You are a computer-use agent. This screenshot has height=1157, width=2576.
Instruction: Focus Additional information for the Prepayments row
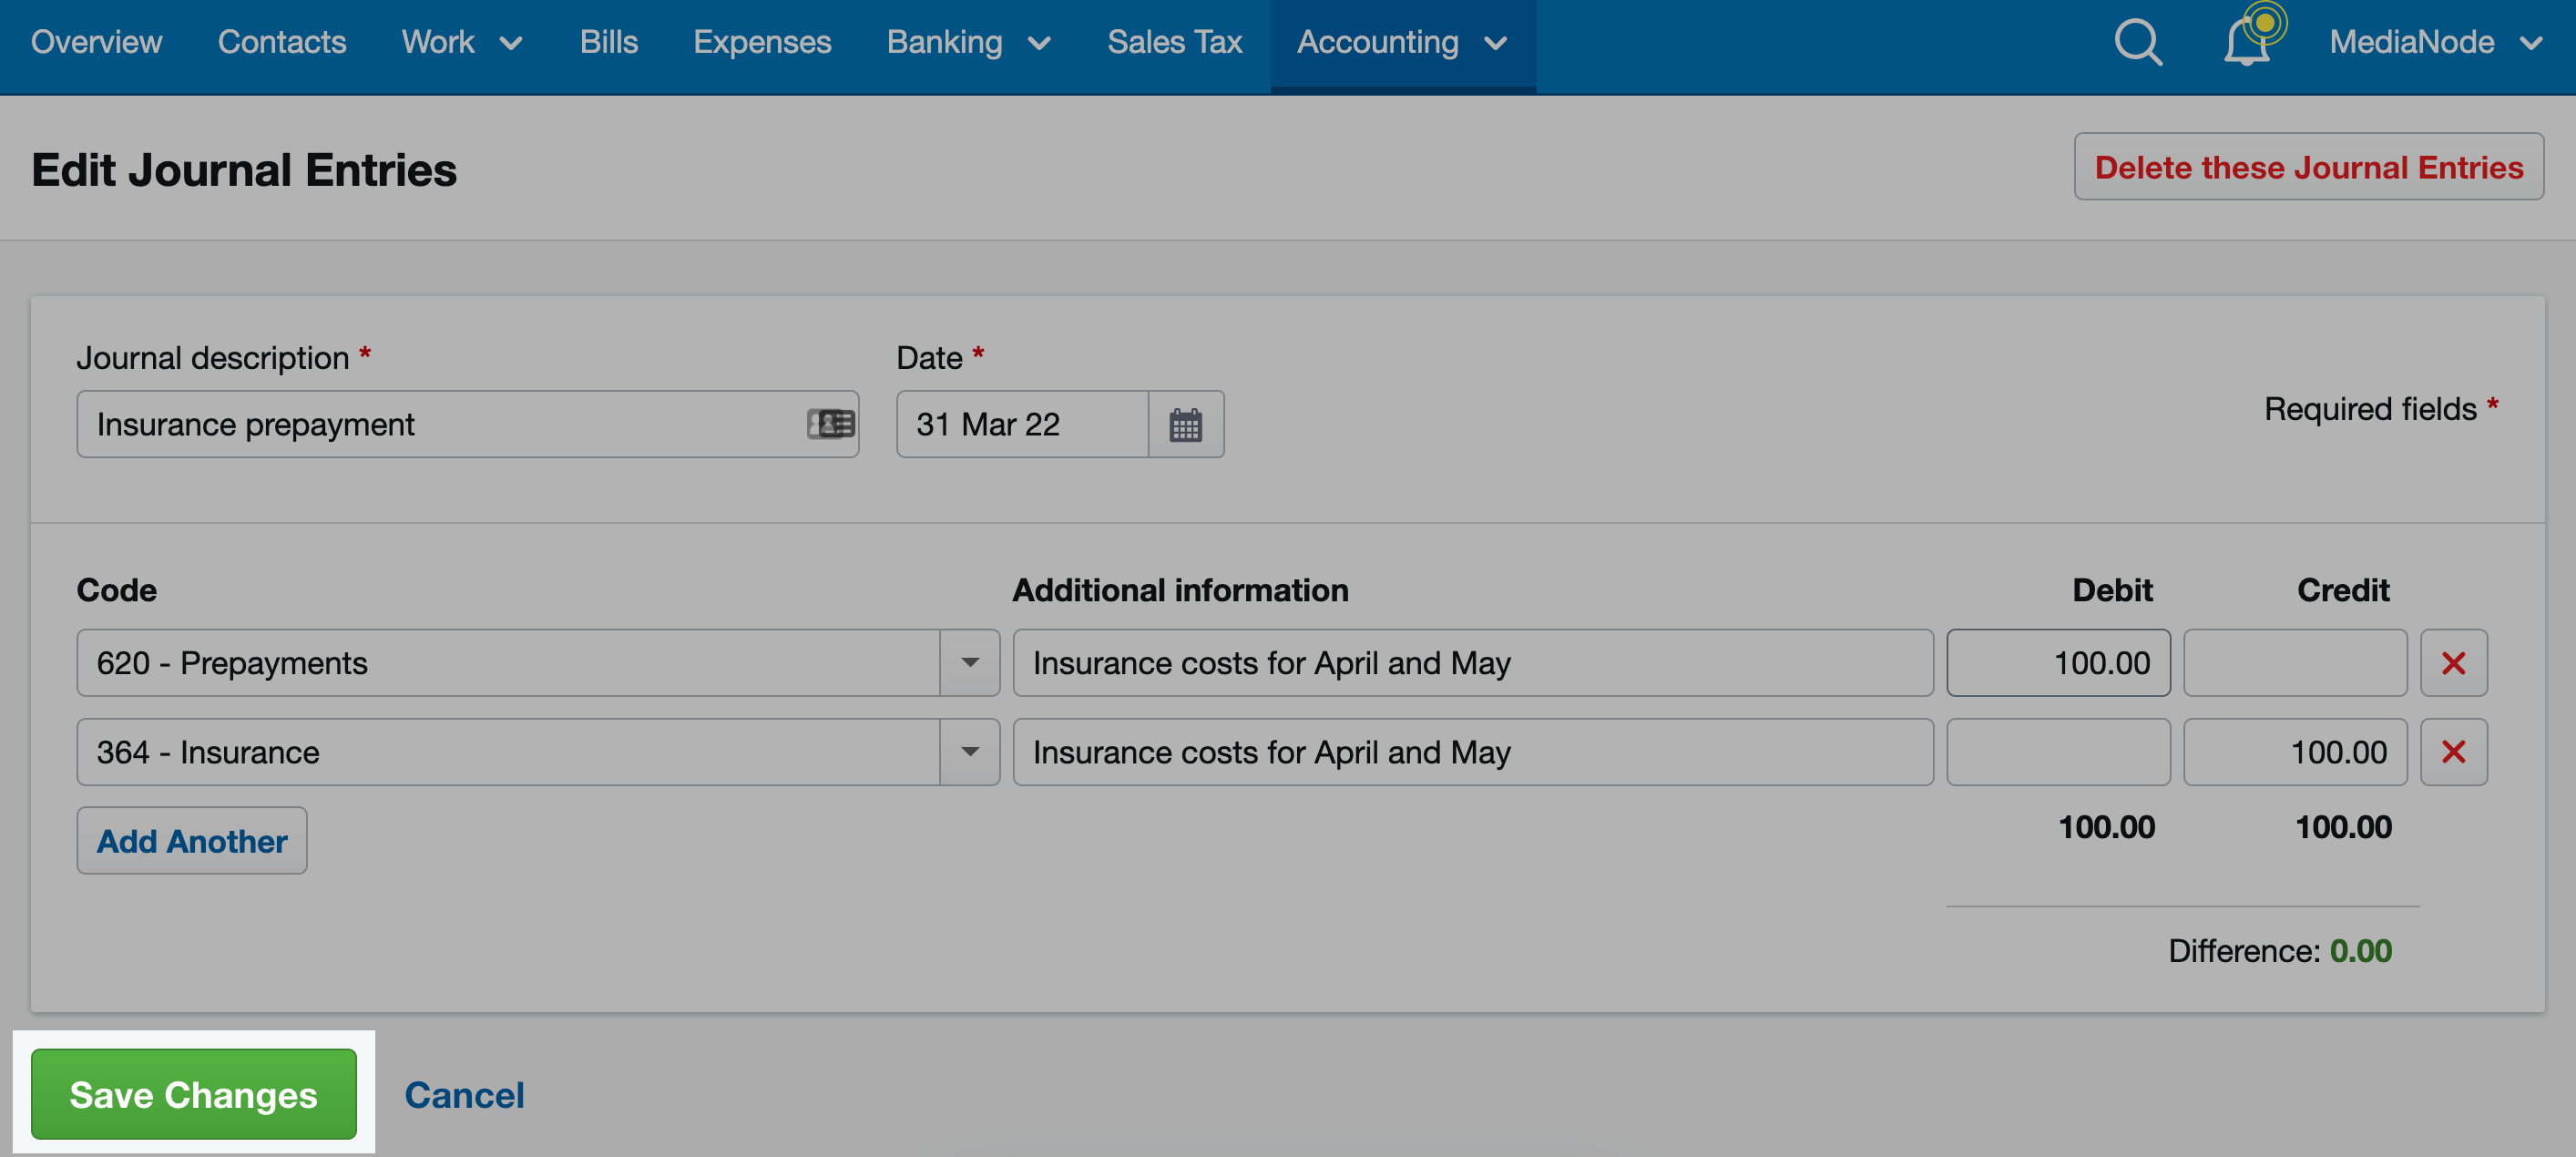[x=1473, y=663]
